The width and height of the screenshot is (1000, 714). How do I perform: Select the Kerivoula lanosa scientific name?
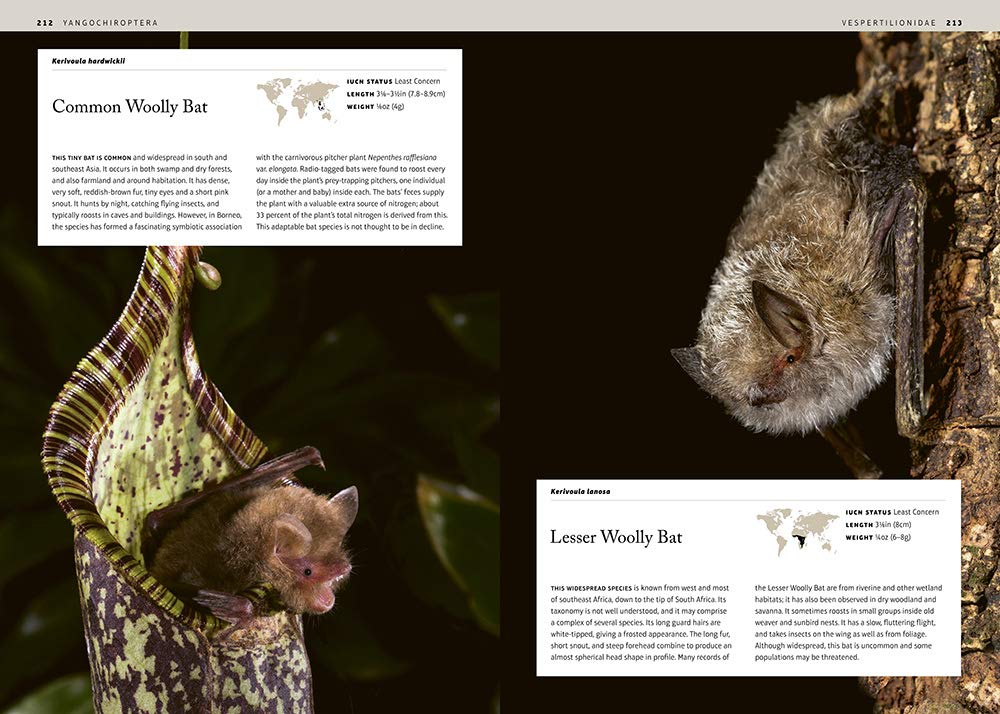[x=580, y=491]
